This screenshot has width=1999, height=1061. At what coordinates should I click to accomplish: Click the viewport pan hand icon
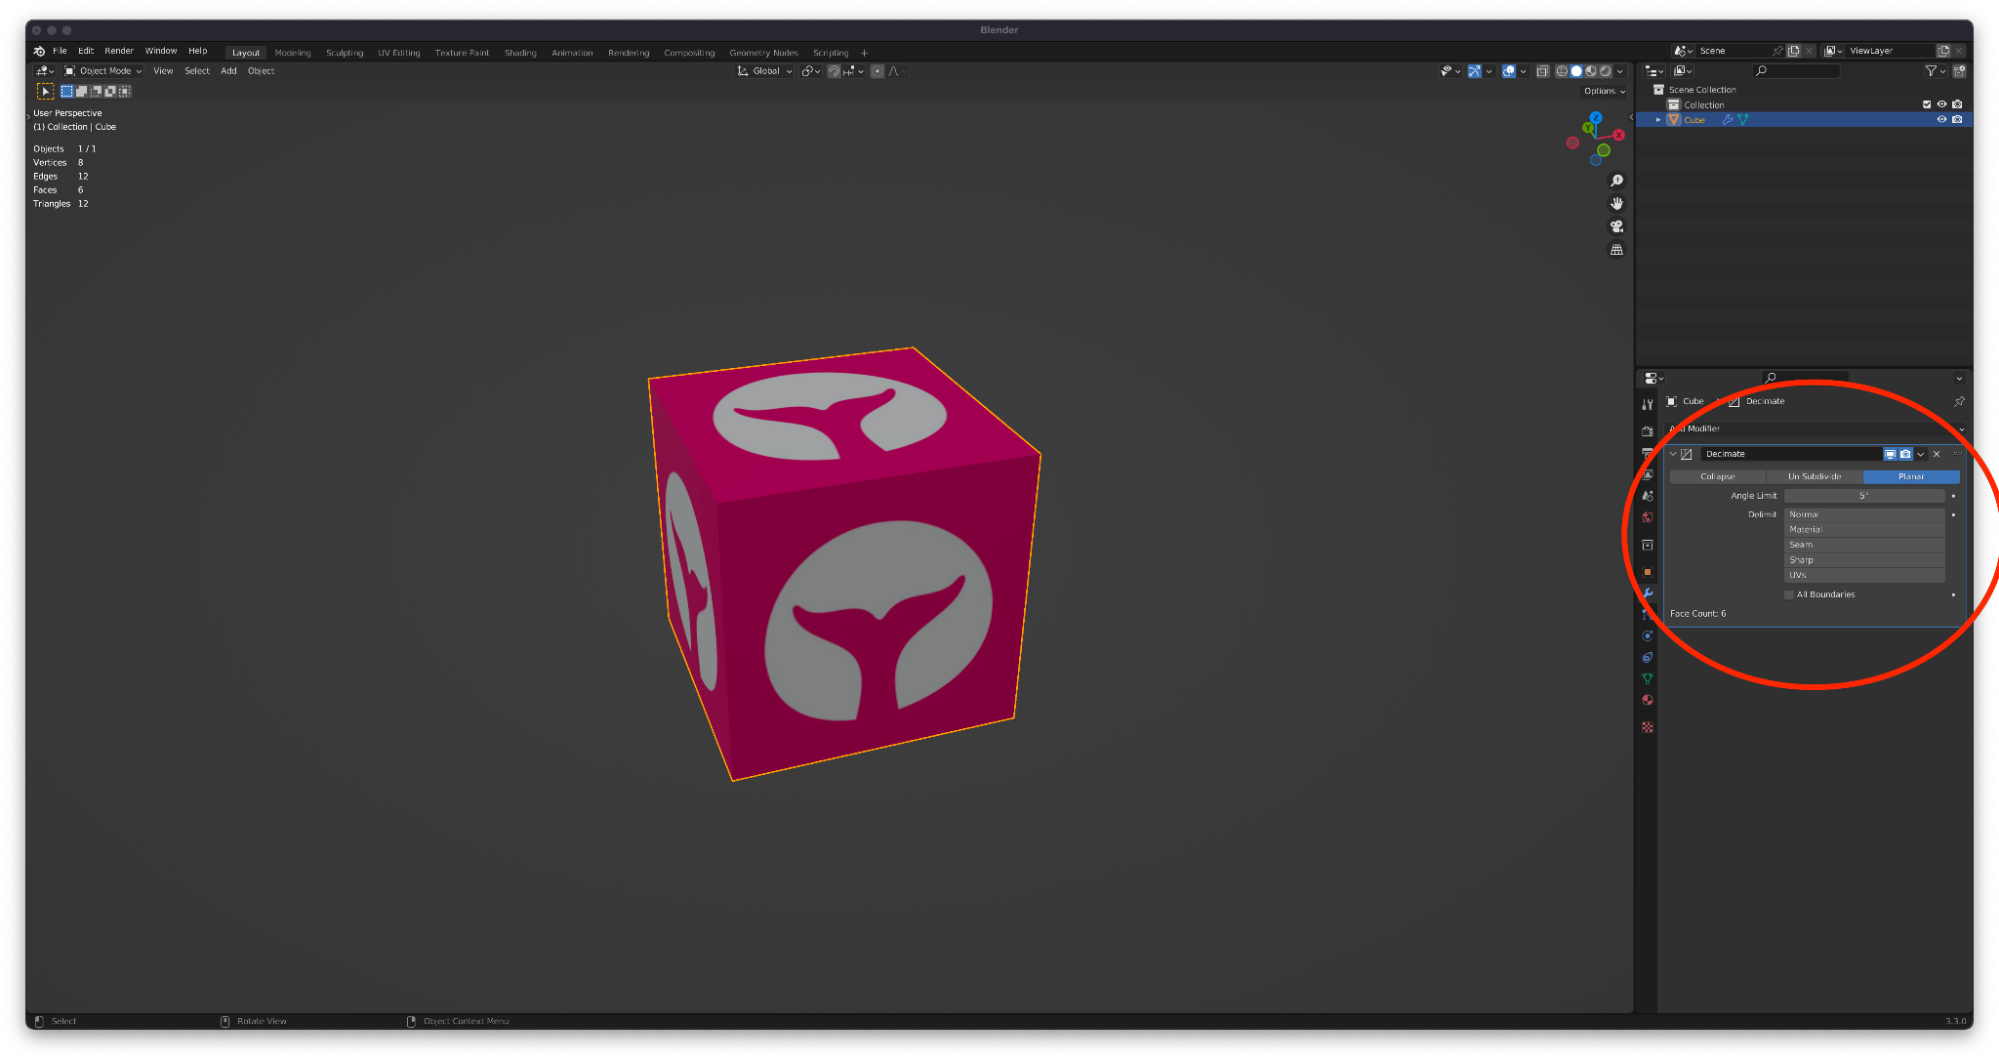pyautogui.click(x=1616, y=204)
